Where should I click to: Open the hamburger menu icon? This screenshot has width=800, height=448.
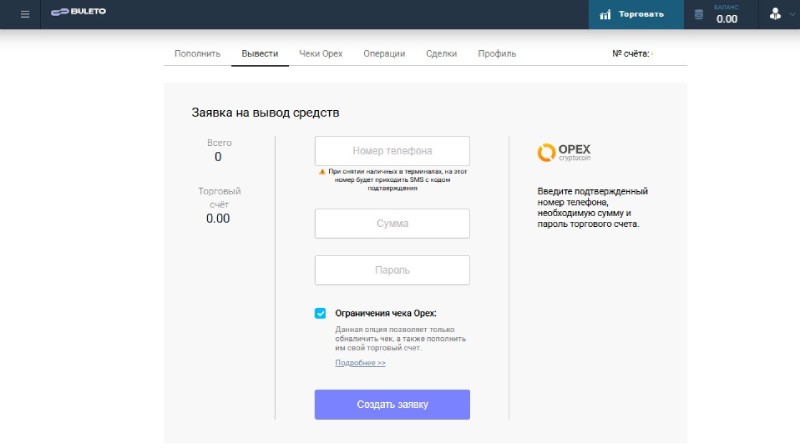[24, 14]
